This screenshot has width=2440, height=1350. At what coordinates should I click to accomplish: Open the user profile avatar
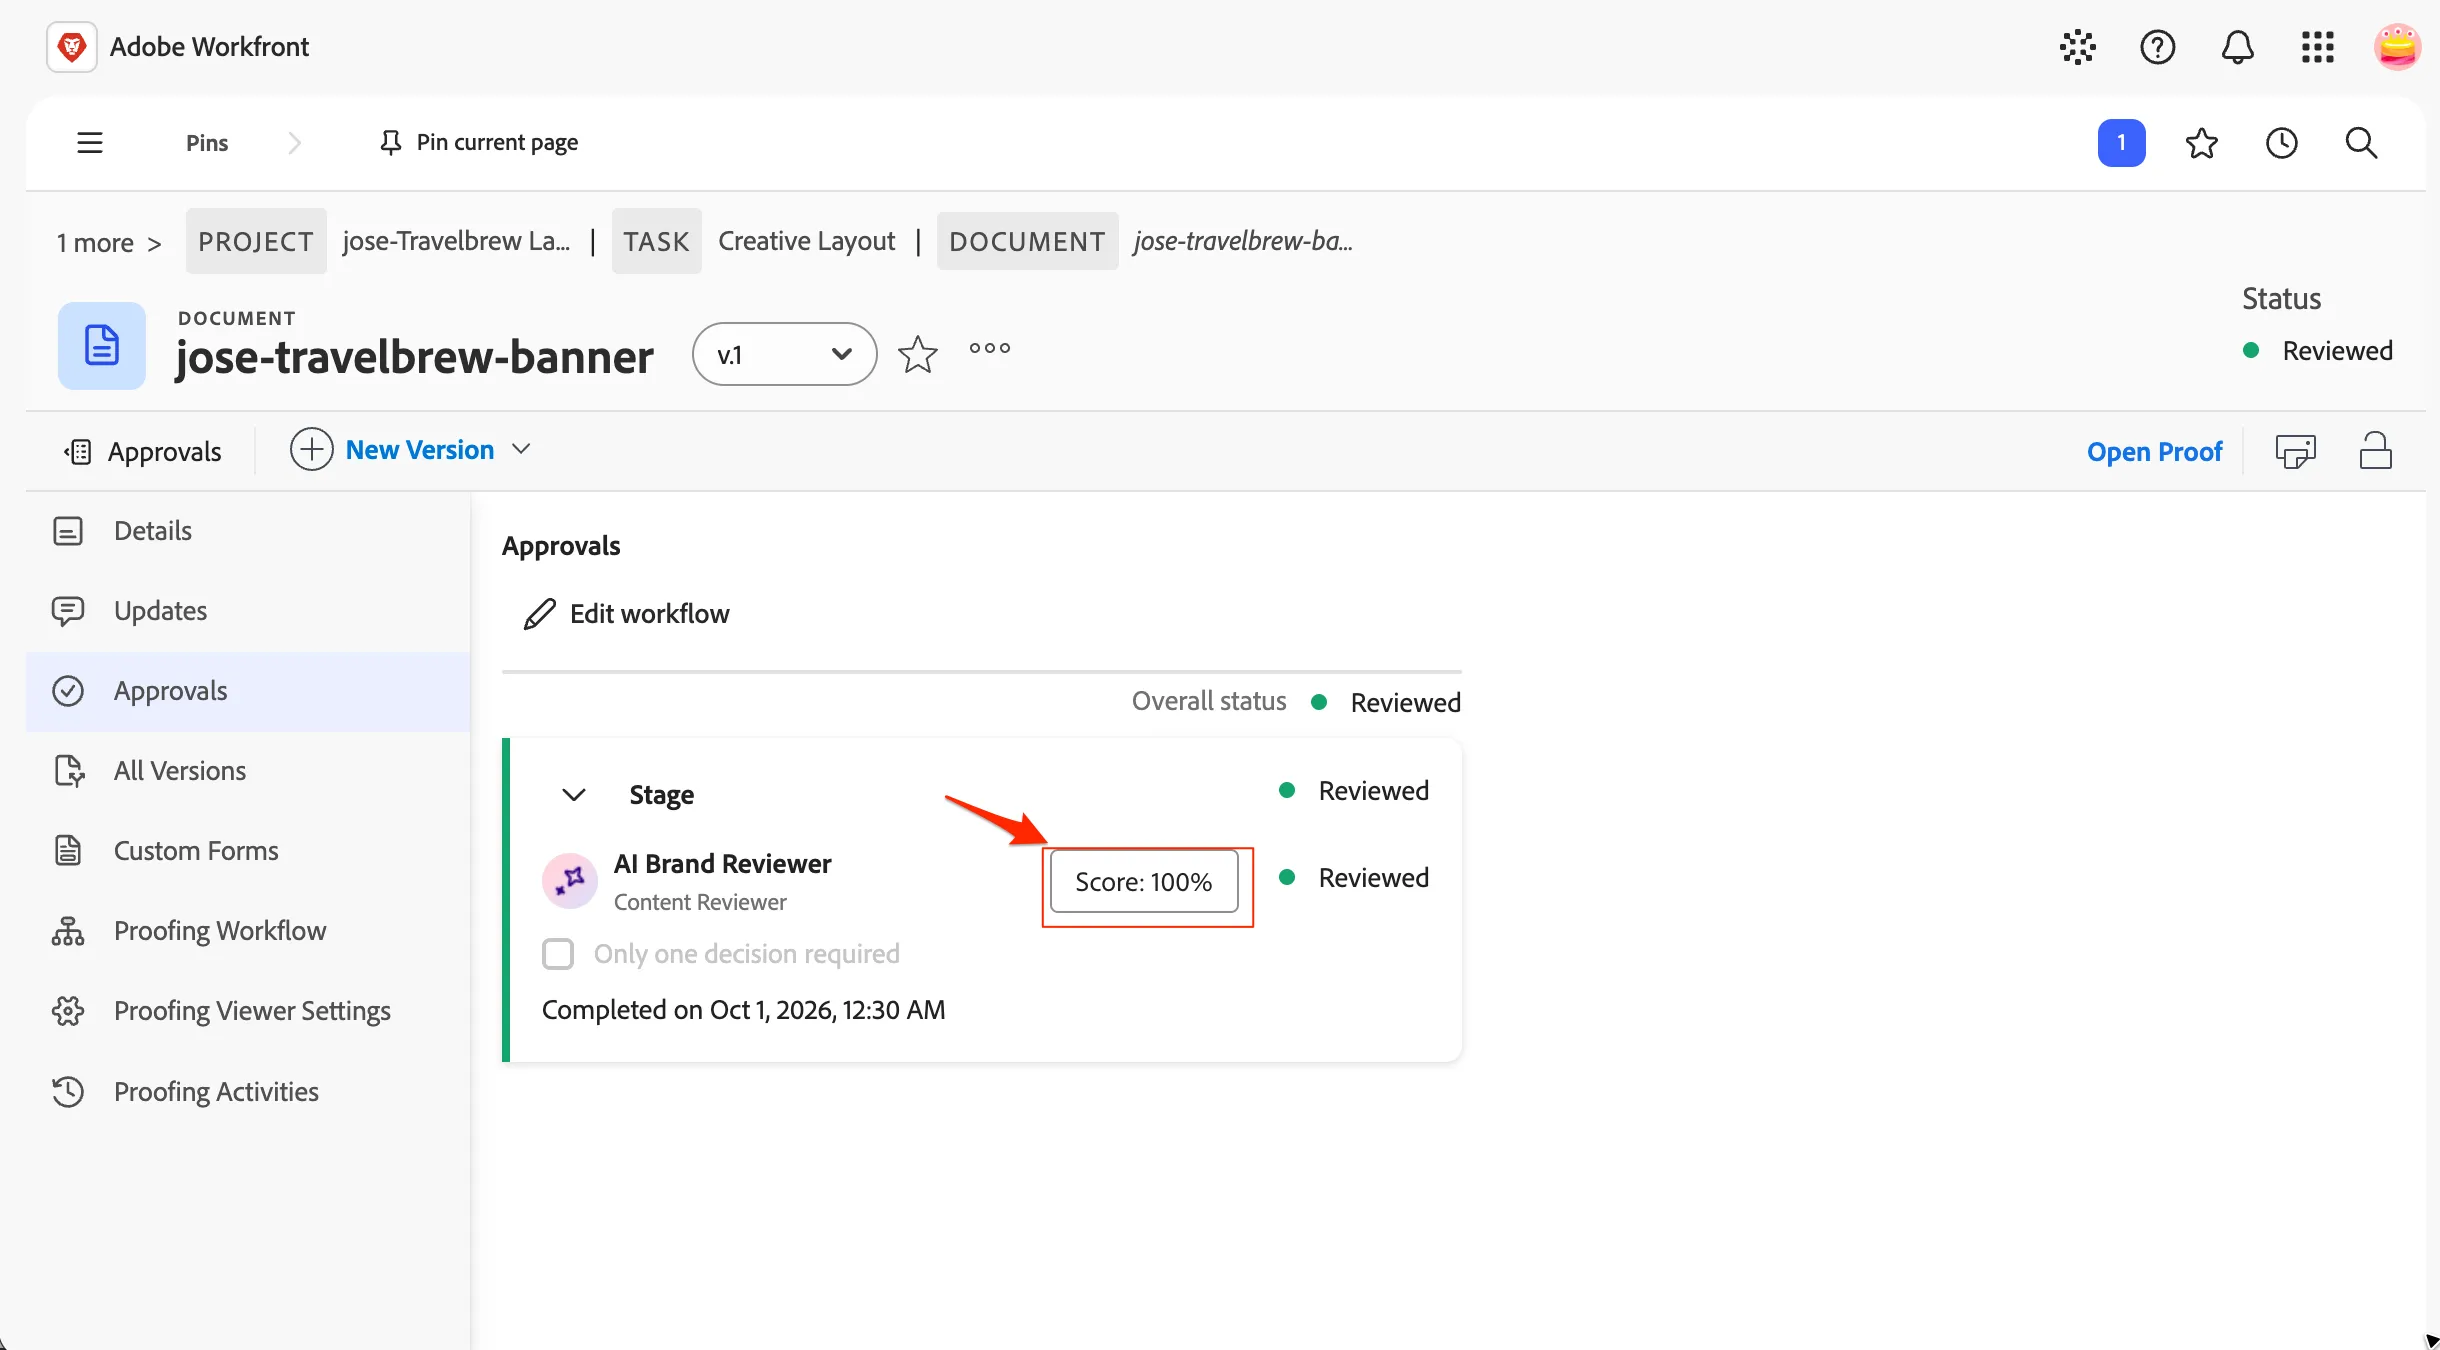tap(2398, 47)
